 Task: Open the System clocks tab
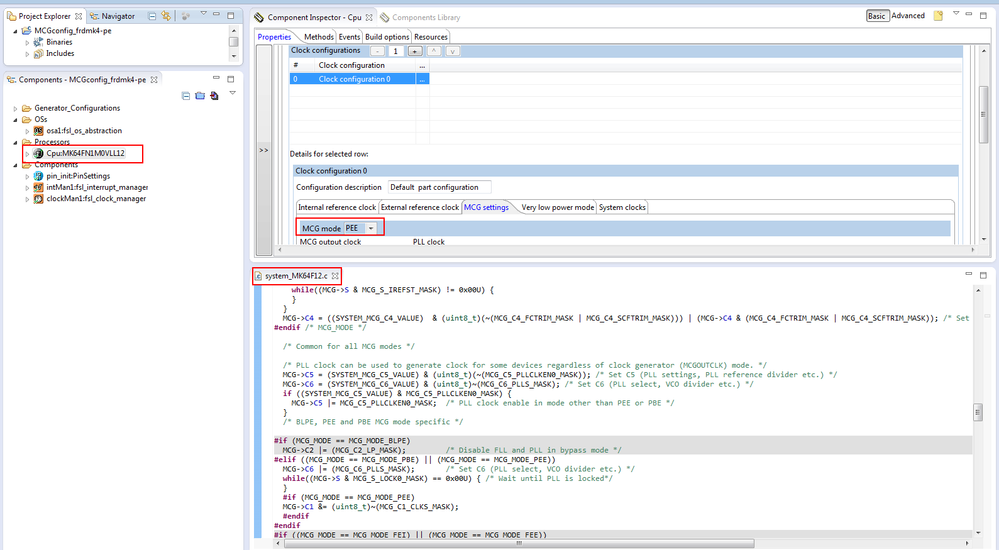pyautogui.click(x=622, y=207)
